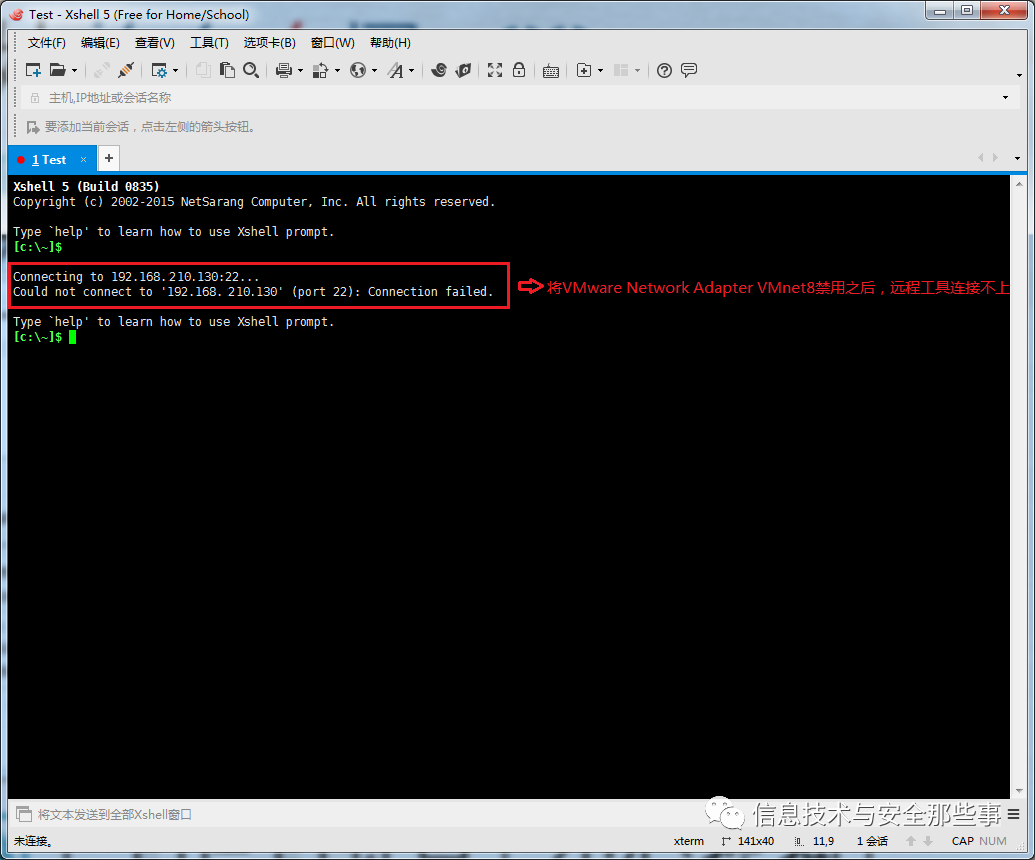Open the tab list dropdown arrow
The height and width of the screenshot is (860, 1035).
tap(1017, 158)
